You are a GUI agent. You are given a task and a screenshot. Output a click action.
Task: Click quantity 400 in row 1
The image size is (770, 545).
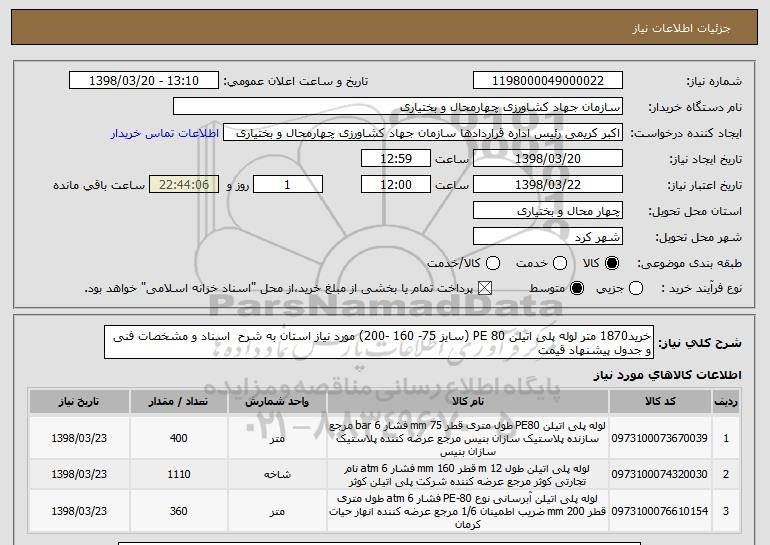coord(178,438)
